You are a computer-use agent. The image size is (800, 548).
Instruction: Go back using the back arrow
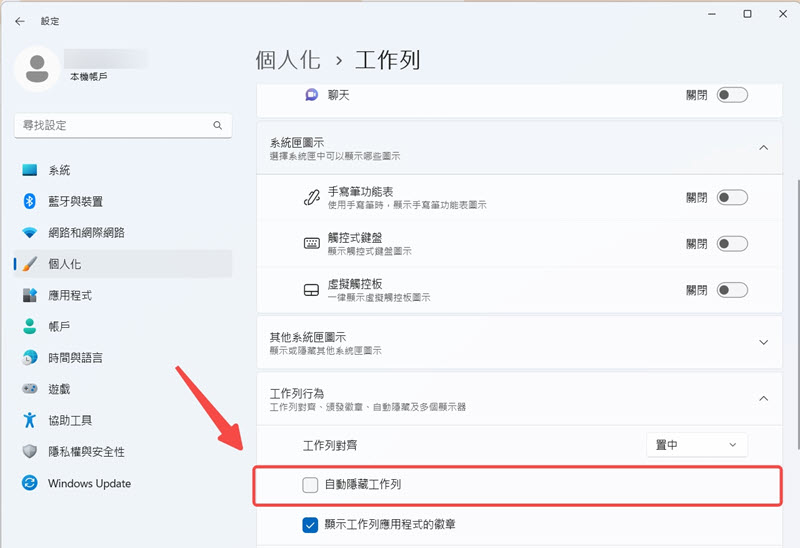(20, 21)
